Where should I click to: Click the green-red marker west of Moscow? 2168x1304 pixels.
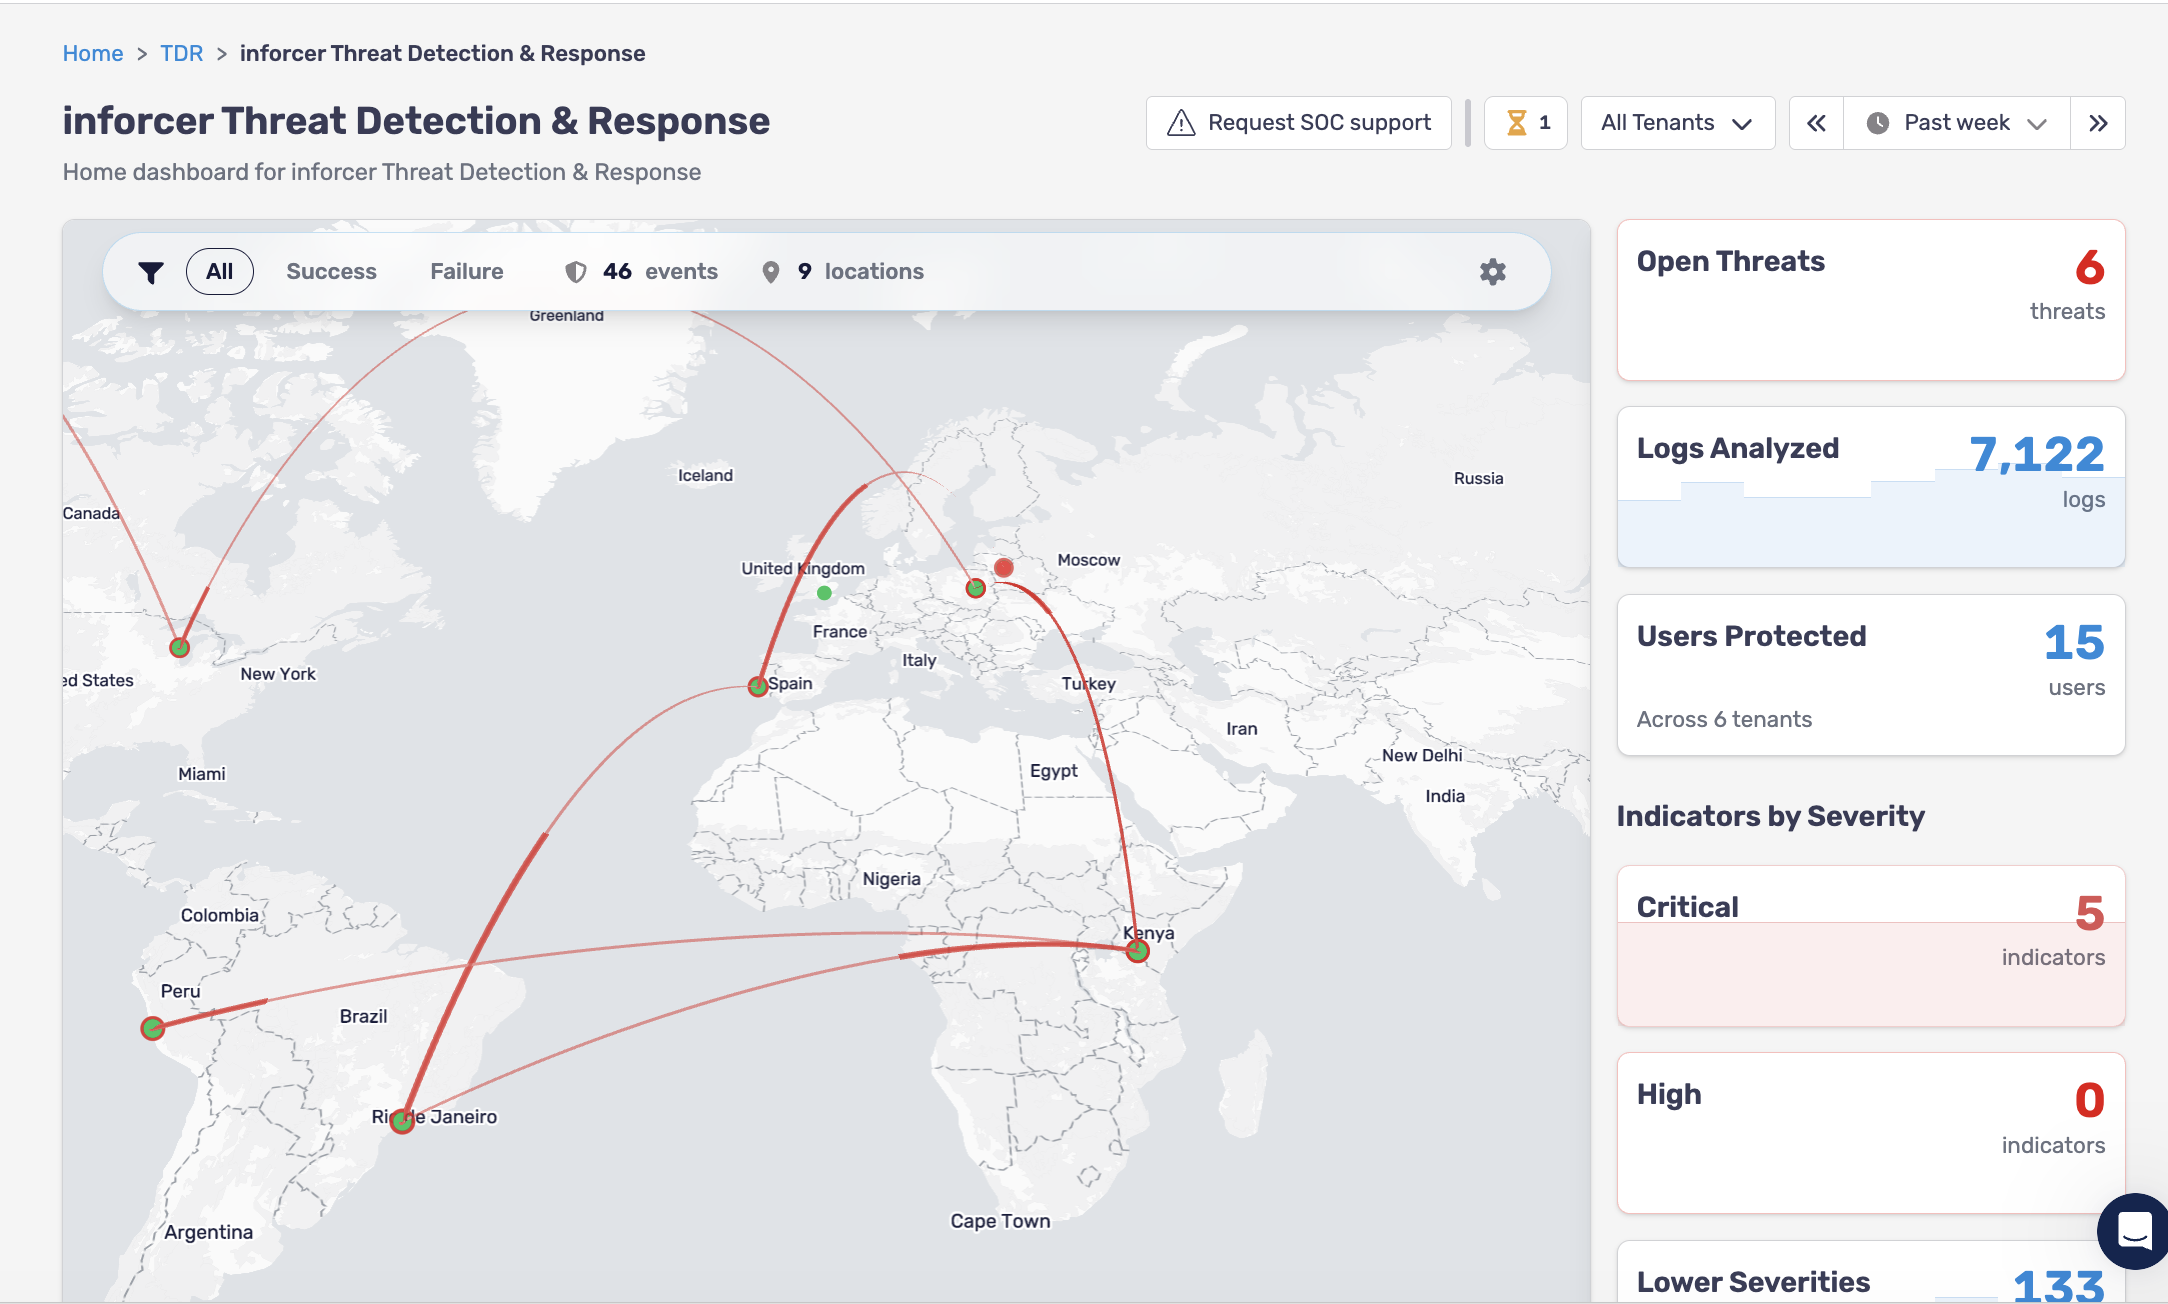click(976, 588)
